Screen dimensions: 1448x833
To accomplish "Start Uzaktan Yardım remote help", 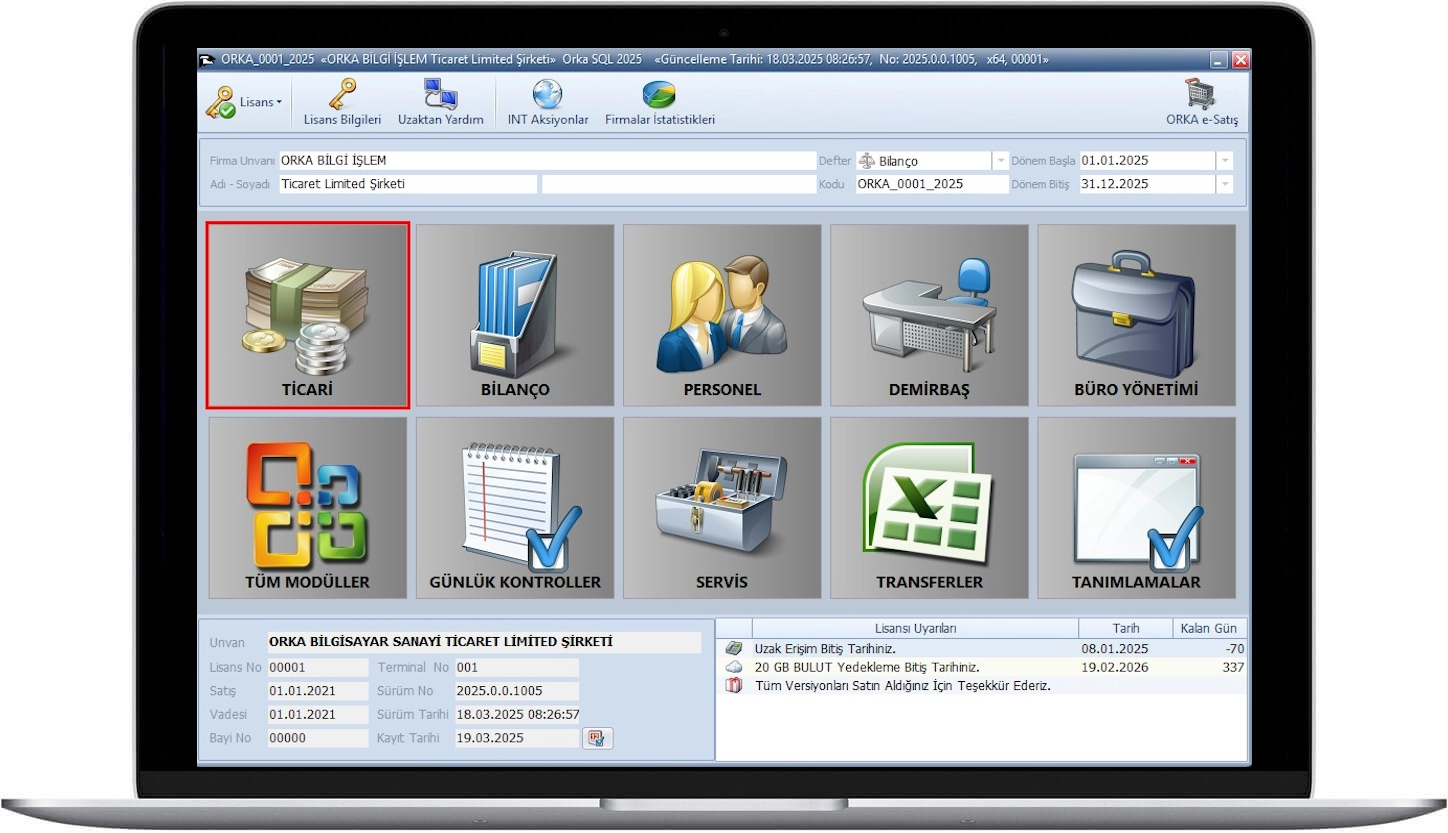I will 440,103.
